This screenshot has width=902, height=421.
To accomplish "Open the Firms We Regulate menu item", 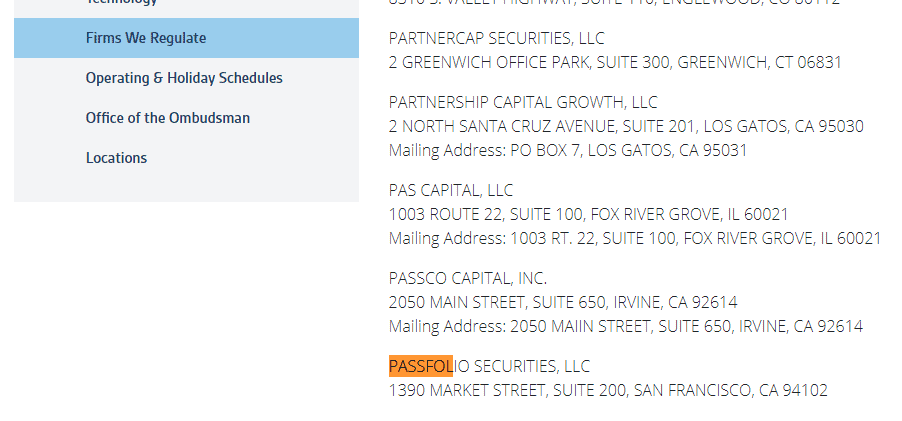I will [x=146, y=38].
